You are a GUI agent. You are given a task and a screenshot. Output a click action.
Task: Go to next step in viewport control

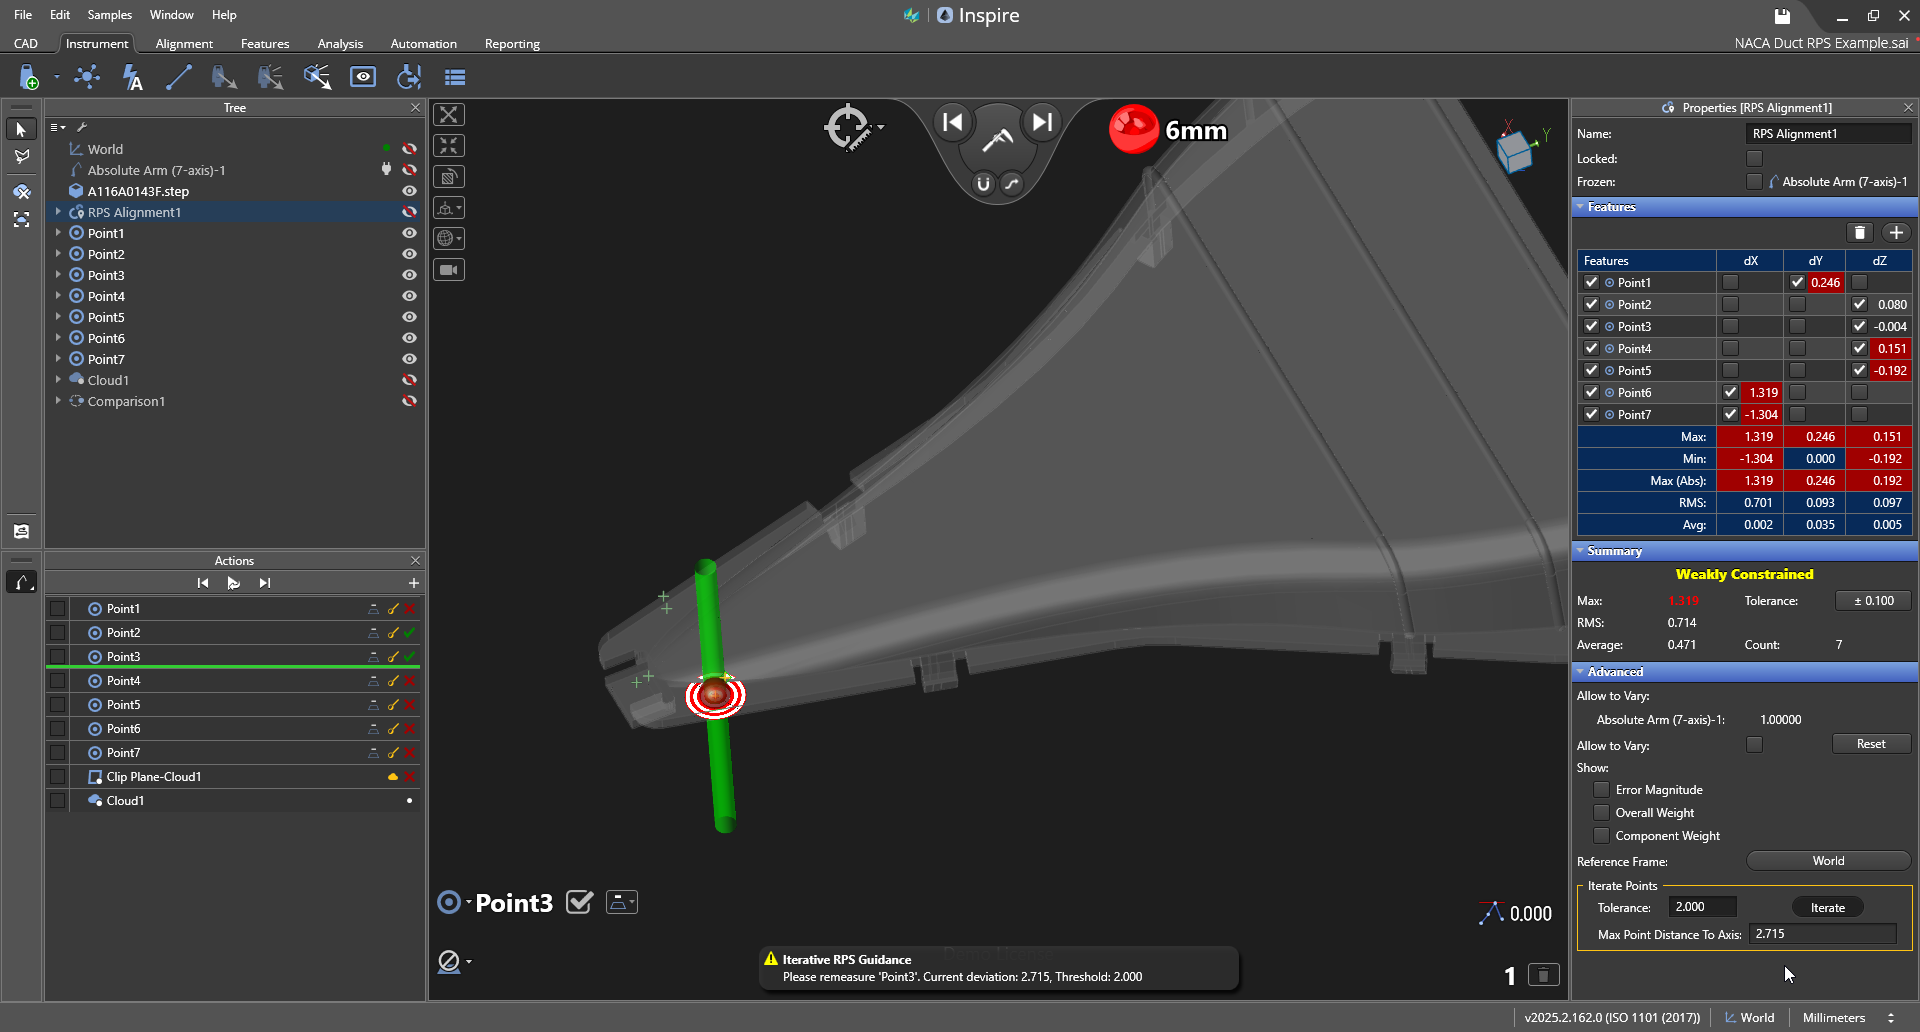[1042, 122]
